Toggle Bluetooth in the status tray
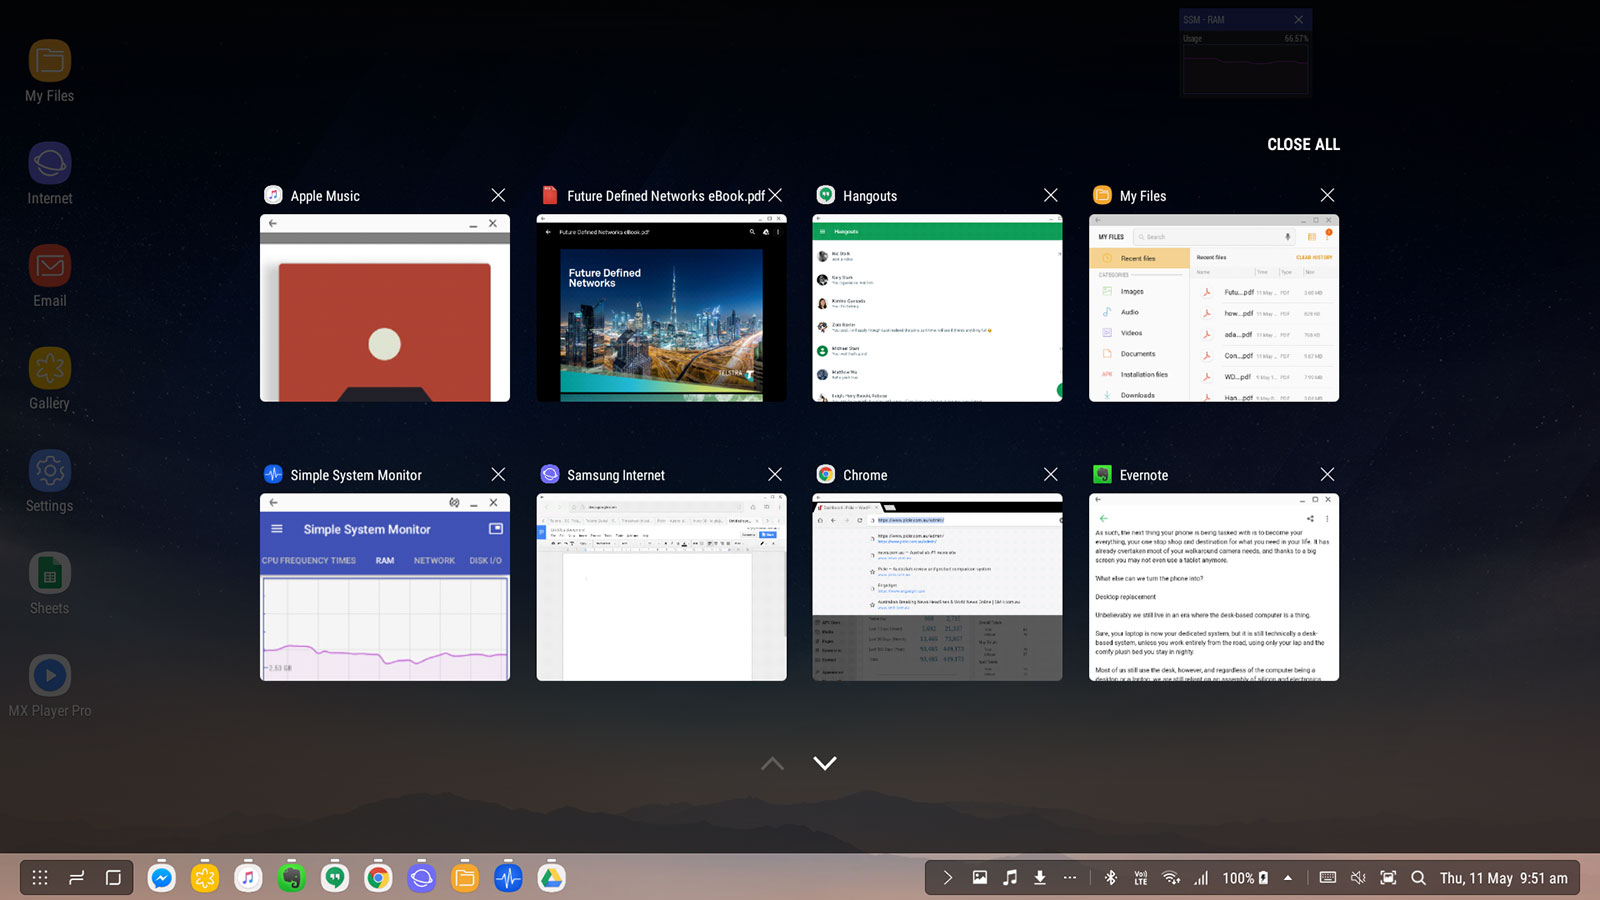The height and width of the screenshot is (900, 1600). [x=1110, y=878]
